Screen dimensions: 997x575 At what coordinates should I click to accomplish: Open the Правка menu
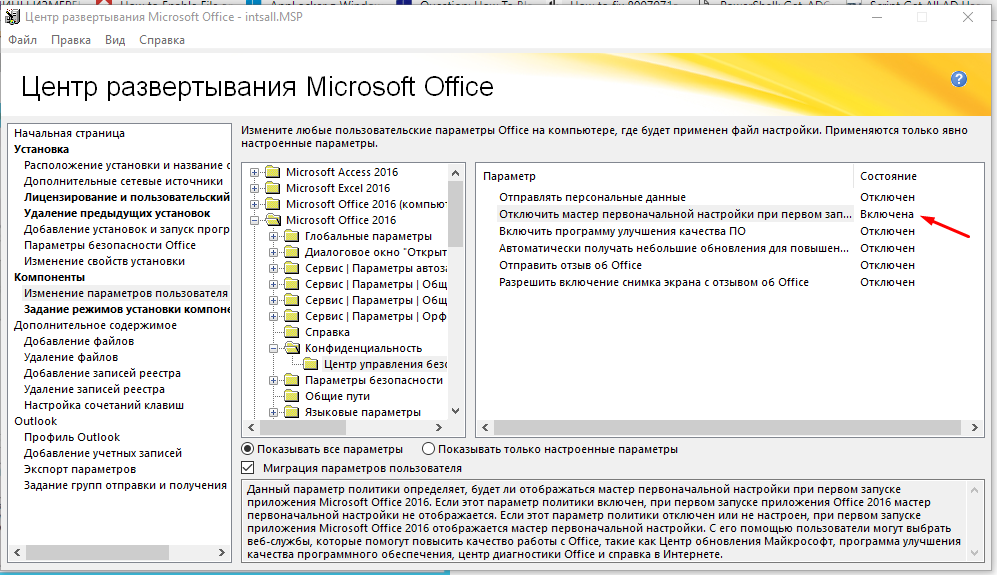(71, 40)
